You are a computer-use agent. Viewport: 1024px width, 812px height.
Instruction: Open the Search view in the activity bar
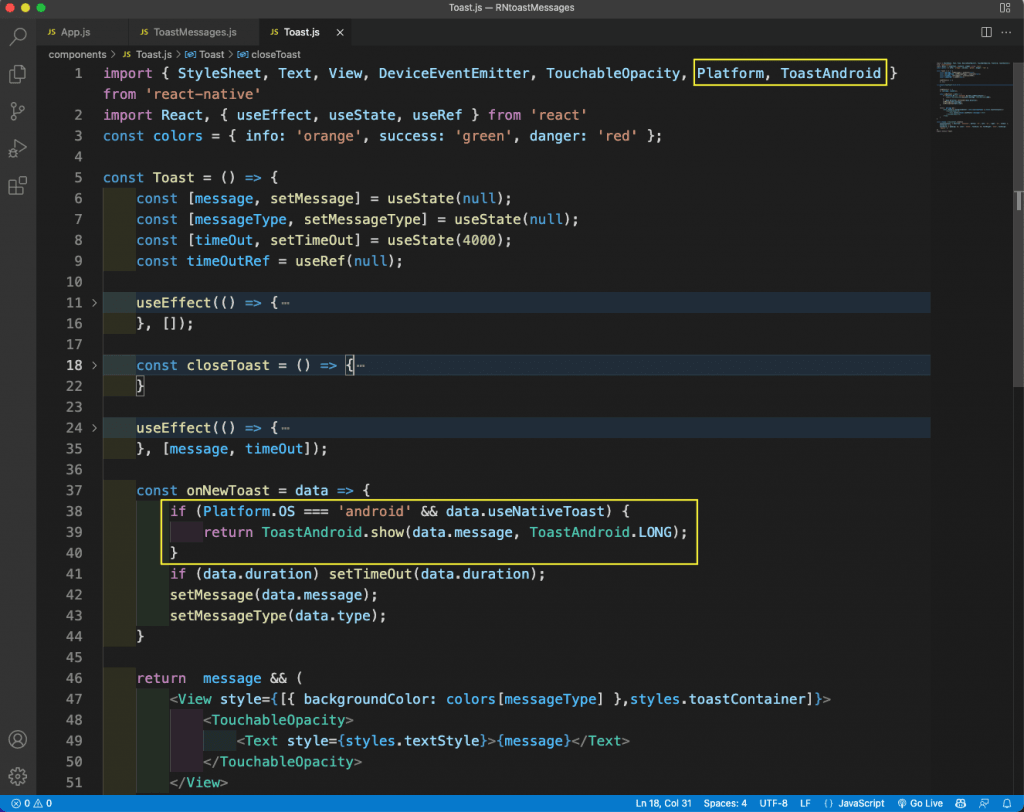coord(17,37)
